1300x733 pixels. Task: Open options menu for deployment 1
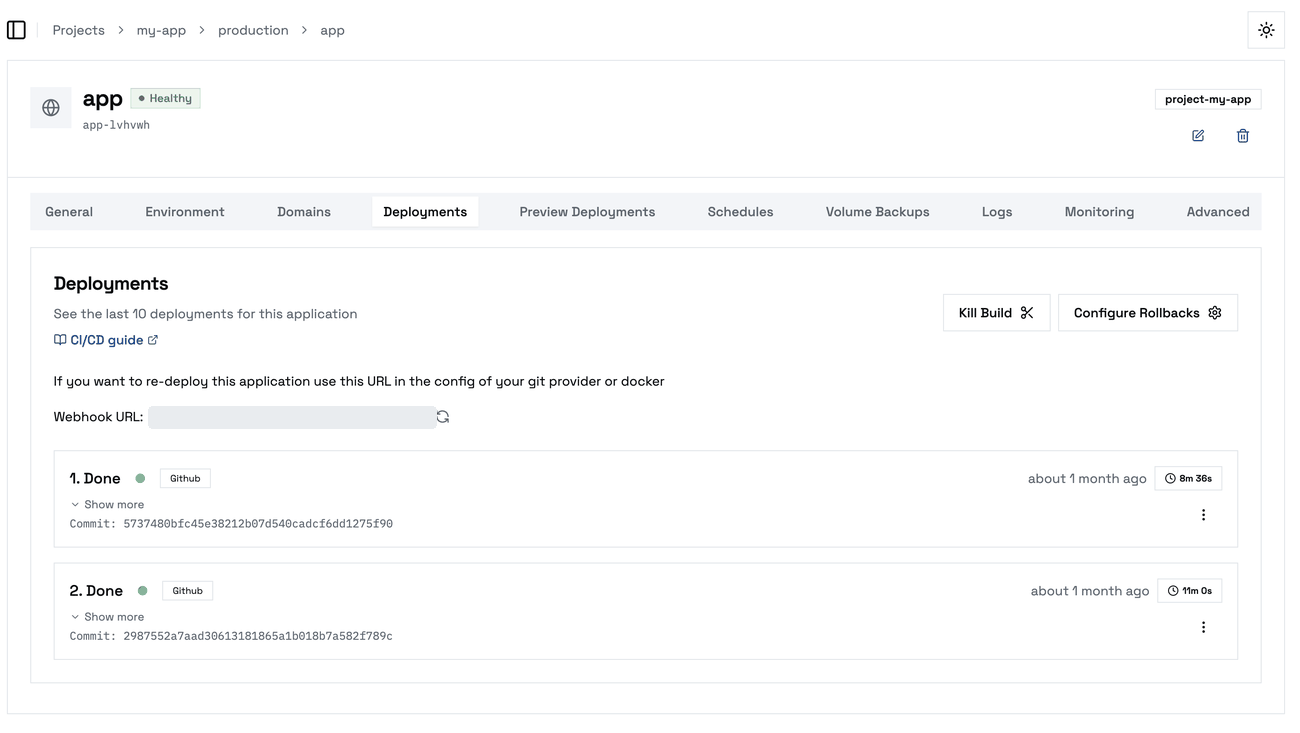click(x=1203, y=515)
